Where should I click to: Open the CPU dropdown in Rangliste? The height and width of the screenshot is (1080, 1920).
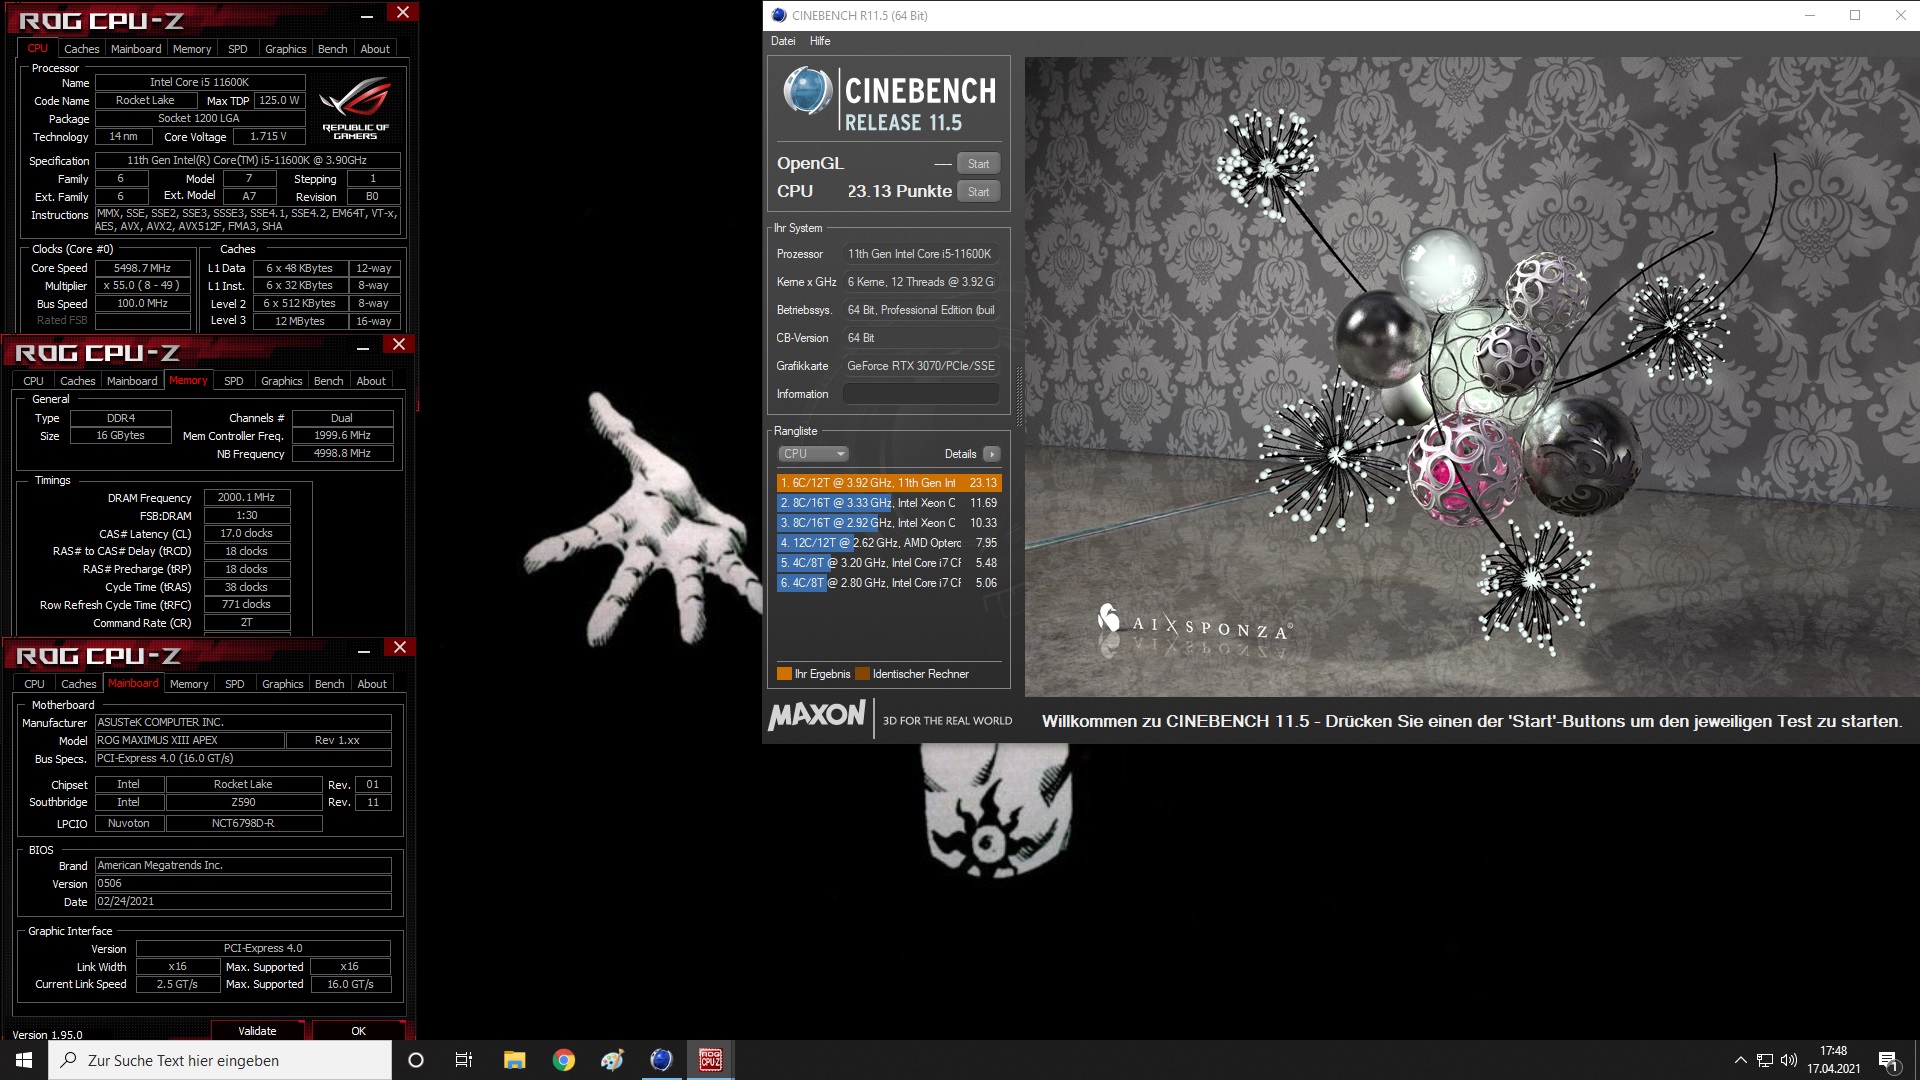(813, 454)
